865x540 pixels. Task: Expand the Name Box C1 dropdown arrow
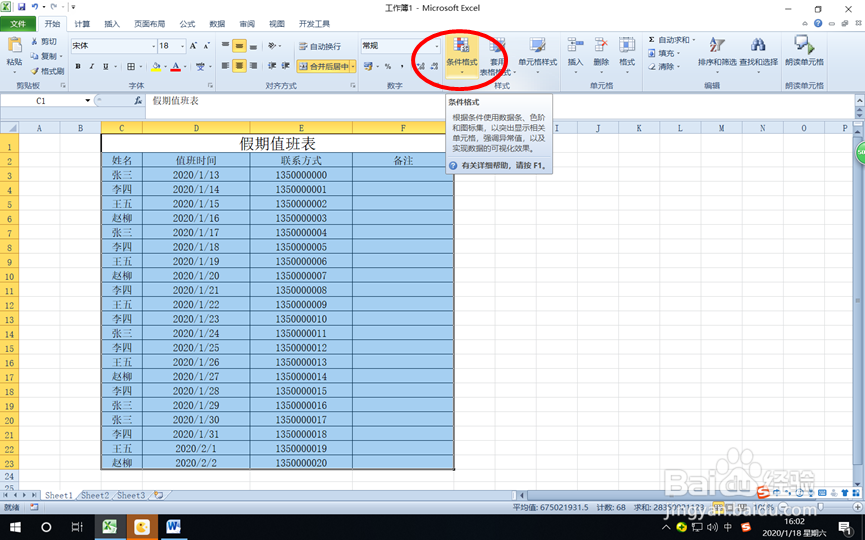(87, 100)
